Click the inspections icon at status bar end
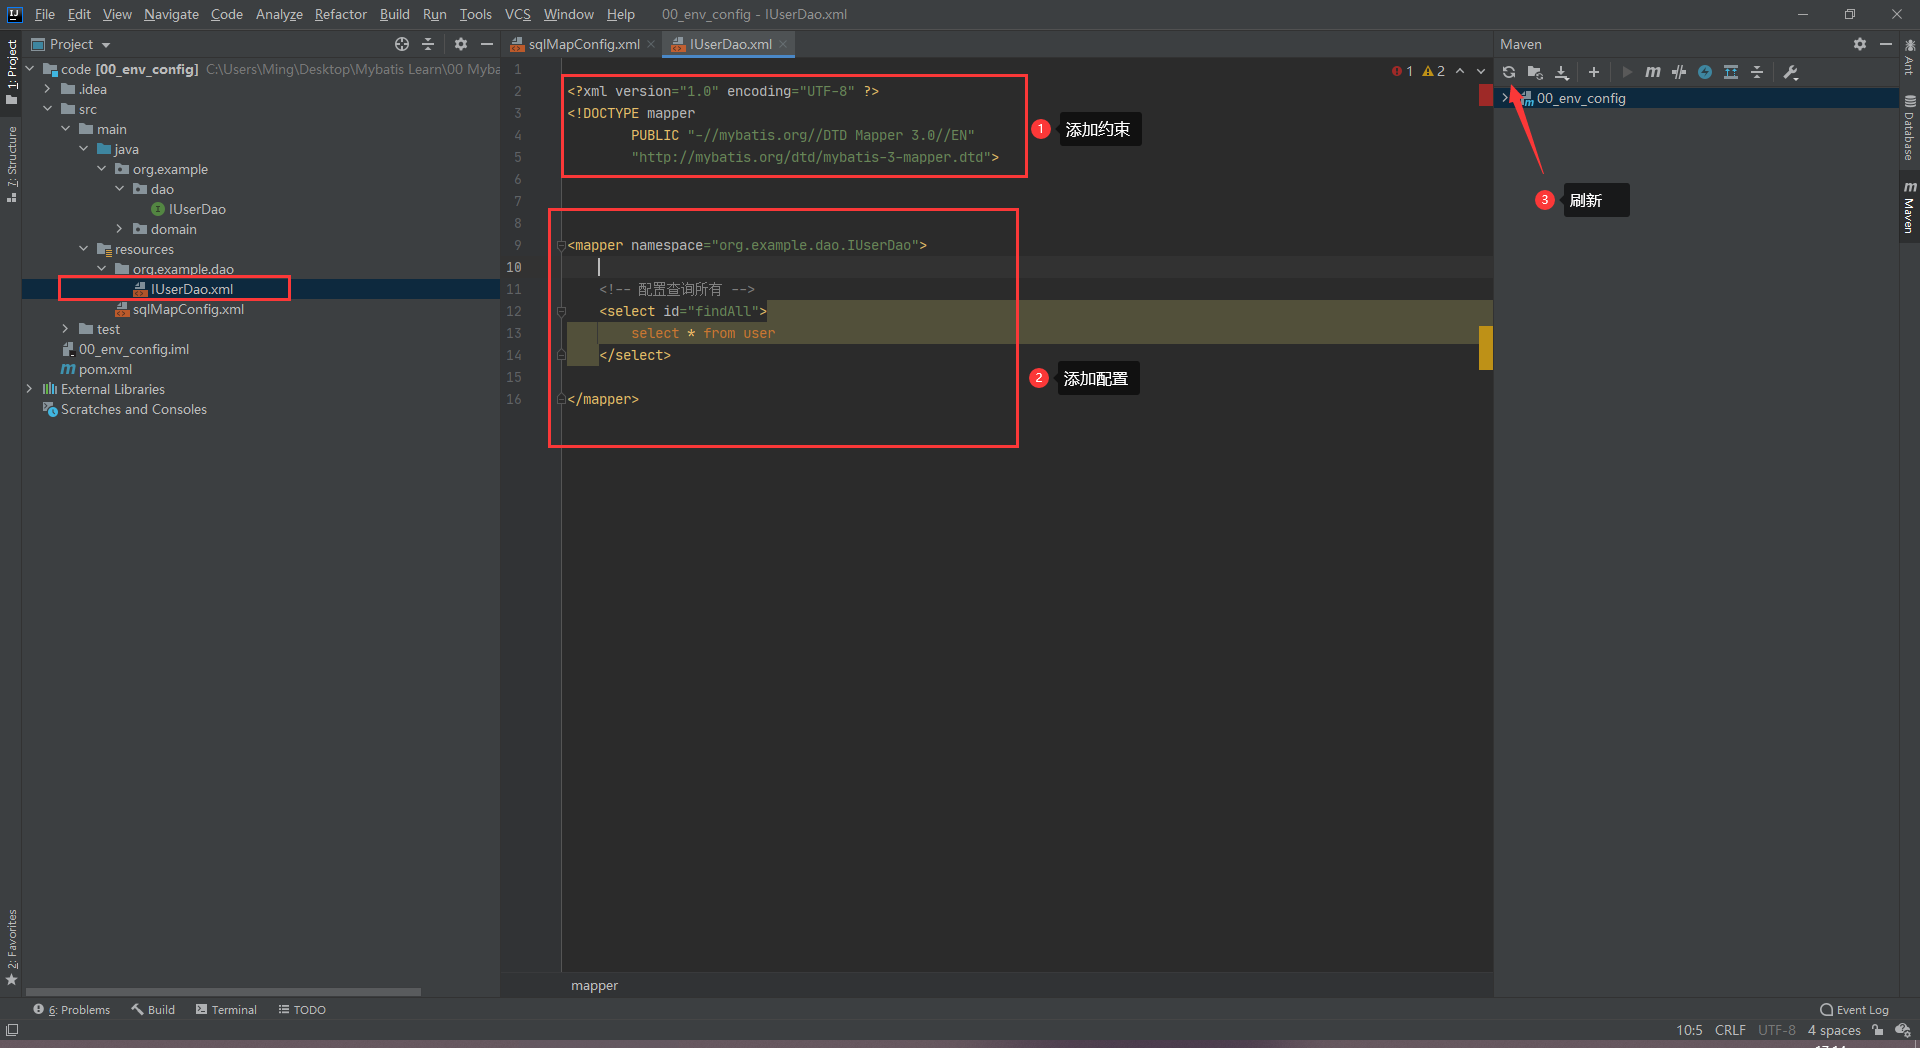1920x1048 pixels. tap(1903, 1030)
